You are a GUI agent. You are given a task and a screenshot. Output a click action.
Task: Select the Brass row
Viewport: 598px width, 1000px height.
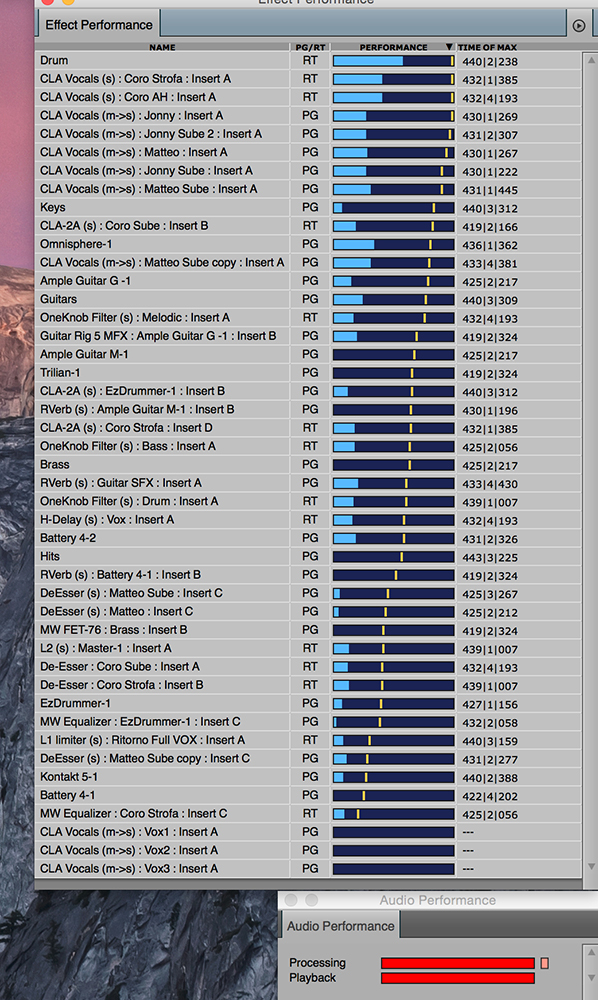coord(55,464)
